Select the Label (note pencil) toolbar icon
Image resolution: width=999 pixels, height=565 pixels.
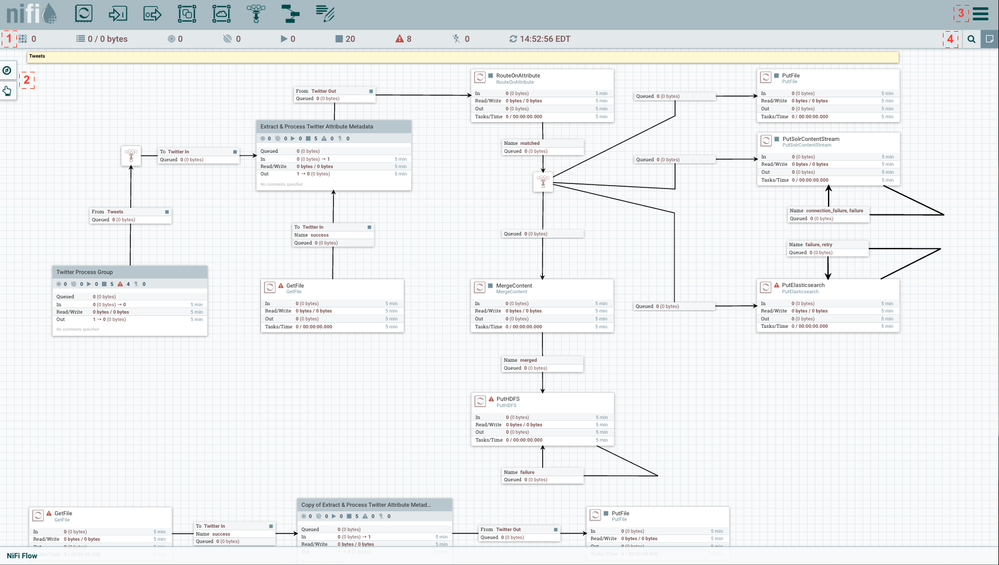pyautogui.click(x=325, y=14)
